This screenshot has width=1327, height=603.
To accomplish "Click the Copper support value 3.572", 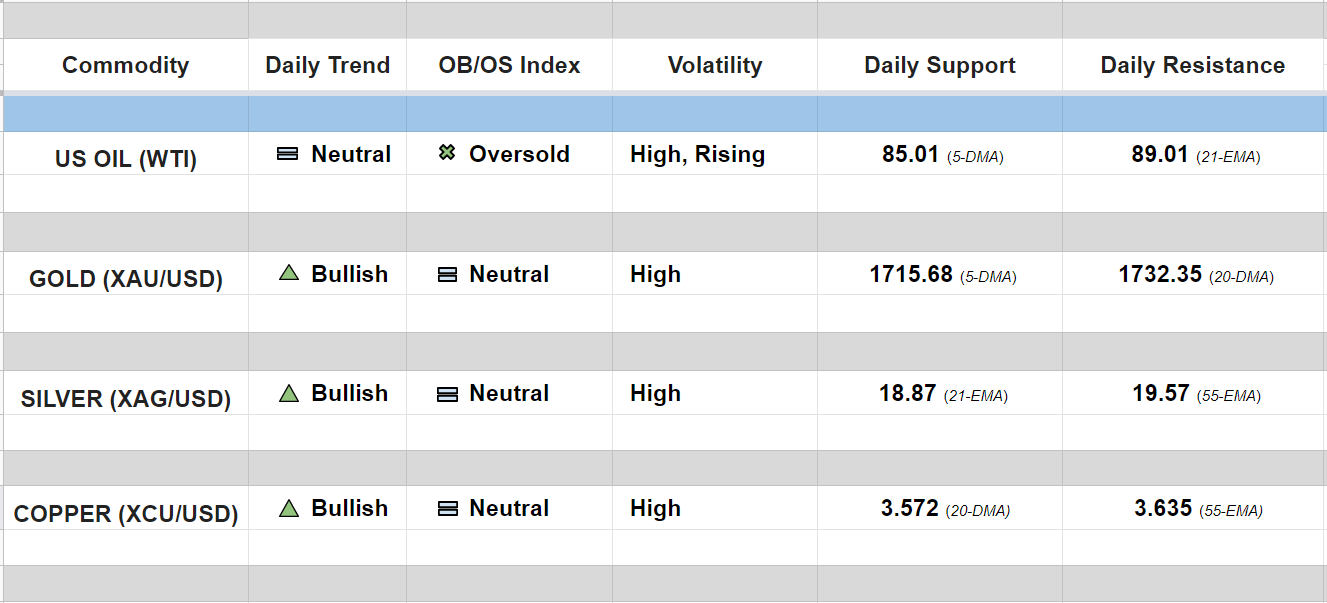I will pyautogui.click(x=909, y=508).
